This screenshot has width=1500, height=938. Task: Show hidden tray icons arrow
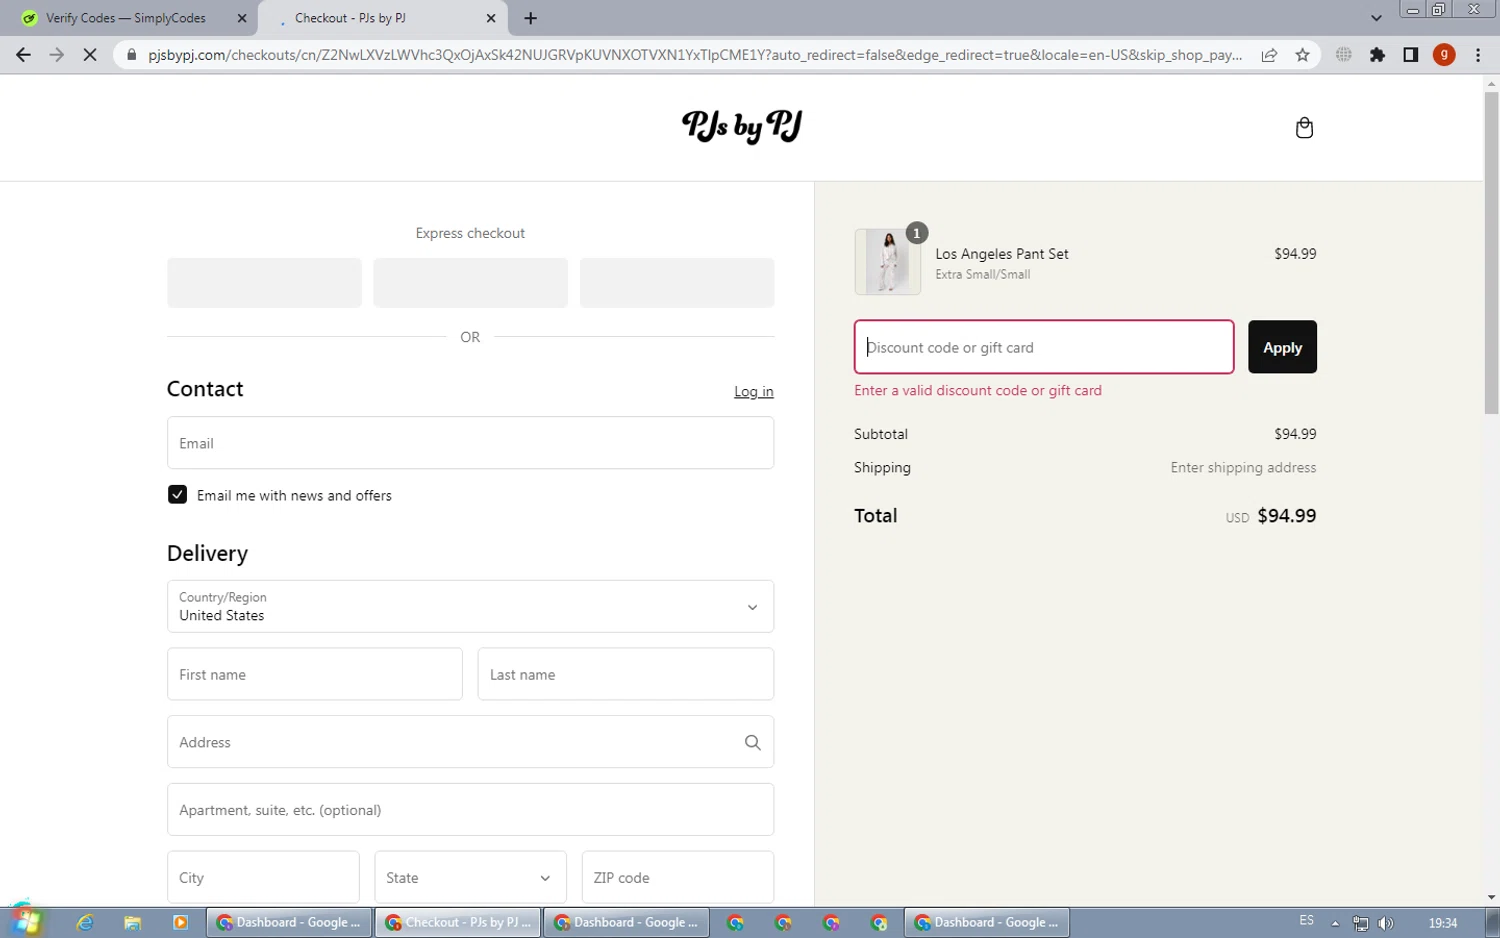point(1335,923)
